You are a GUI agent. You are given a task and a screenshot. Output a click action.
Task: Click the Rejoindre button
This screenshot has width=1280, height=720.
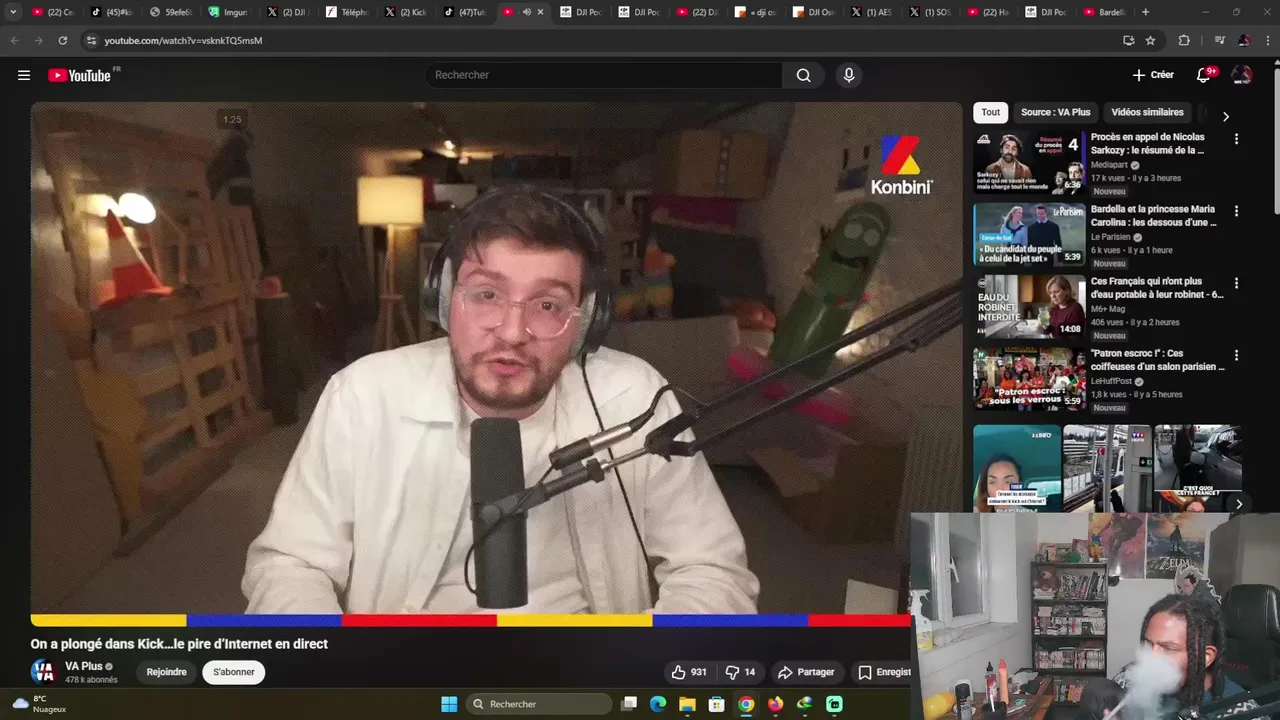click(166, 672)
